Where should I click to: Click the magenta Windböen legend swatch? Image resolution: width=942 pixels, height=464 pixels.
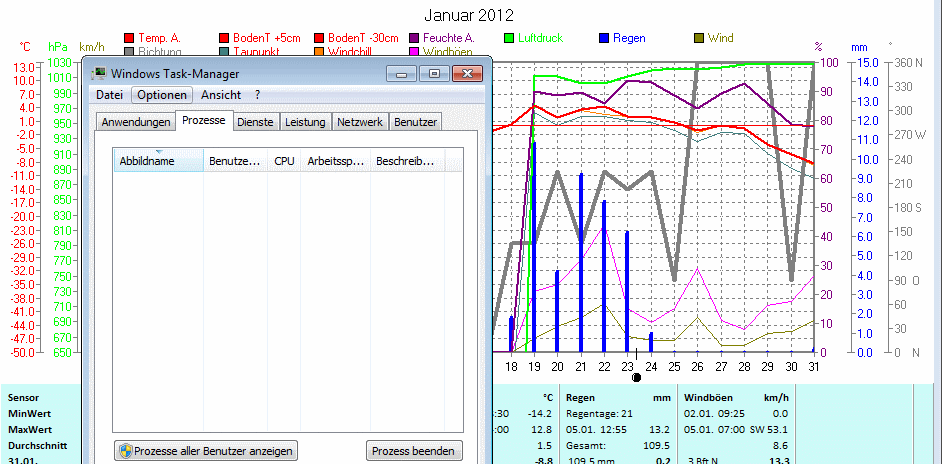(413, 52)
